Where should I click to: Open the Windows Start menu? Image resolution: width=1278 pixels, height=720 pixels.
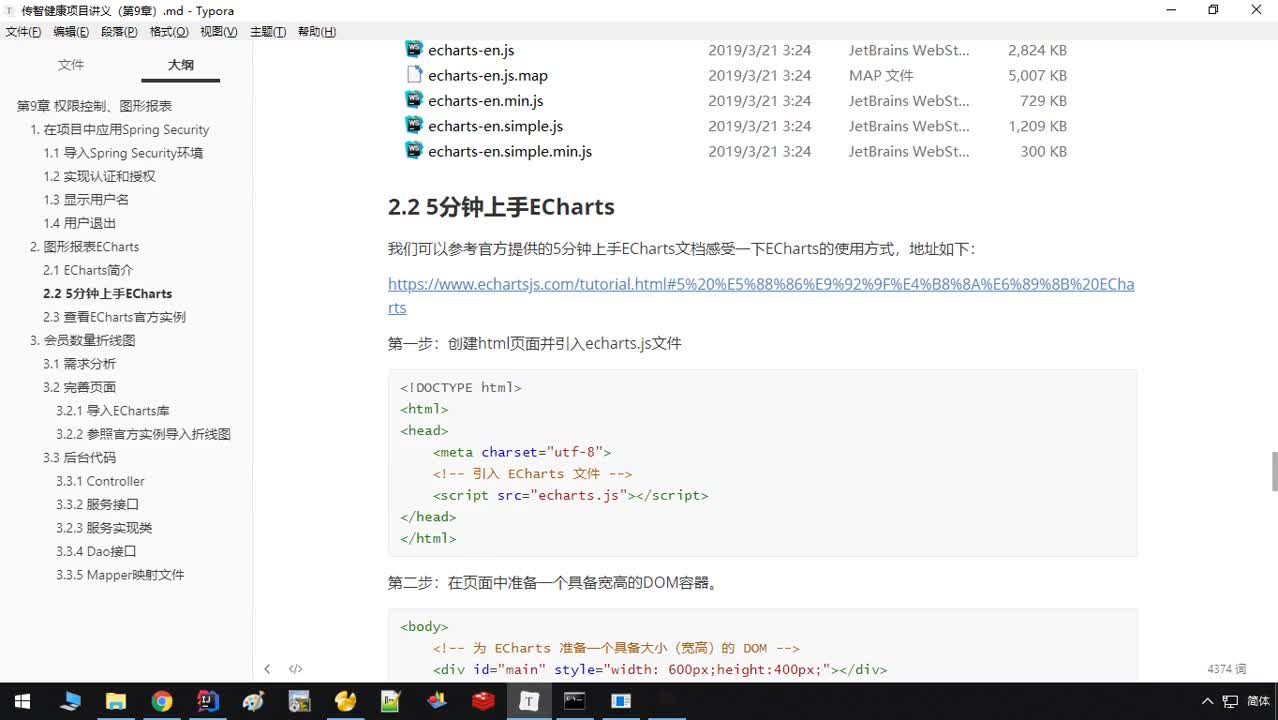point(22,701)
